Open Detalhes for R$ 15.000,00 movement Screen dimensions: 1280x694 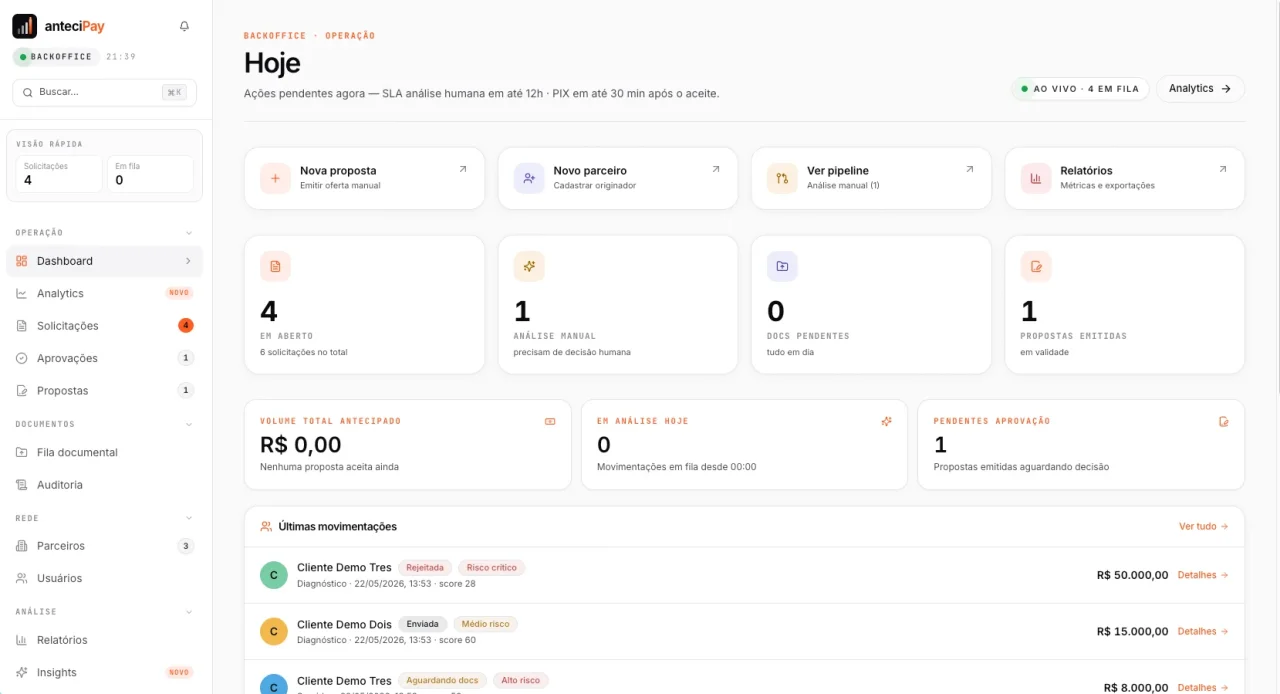pyautogui.click(x=1203, y=631)
